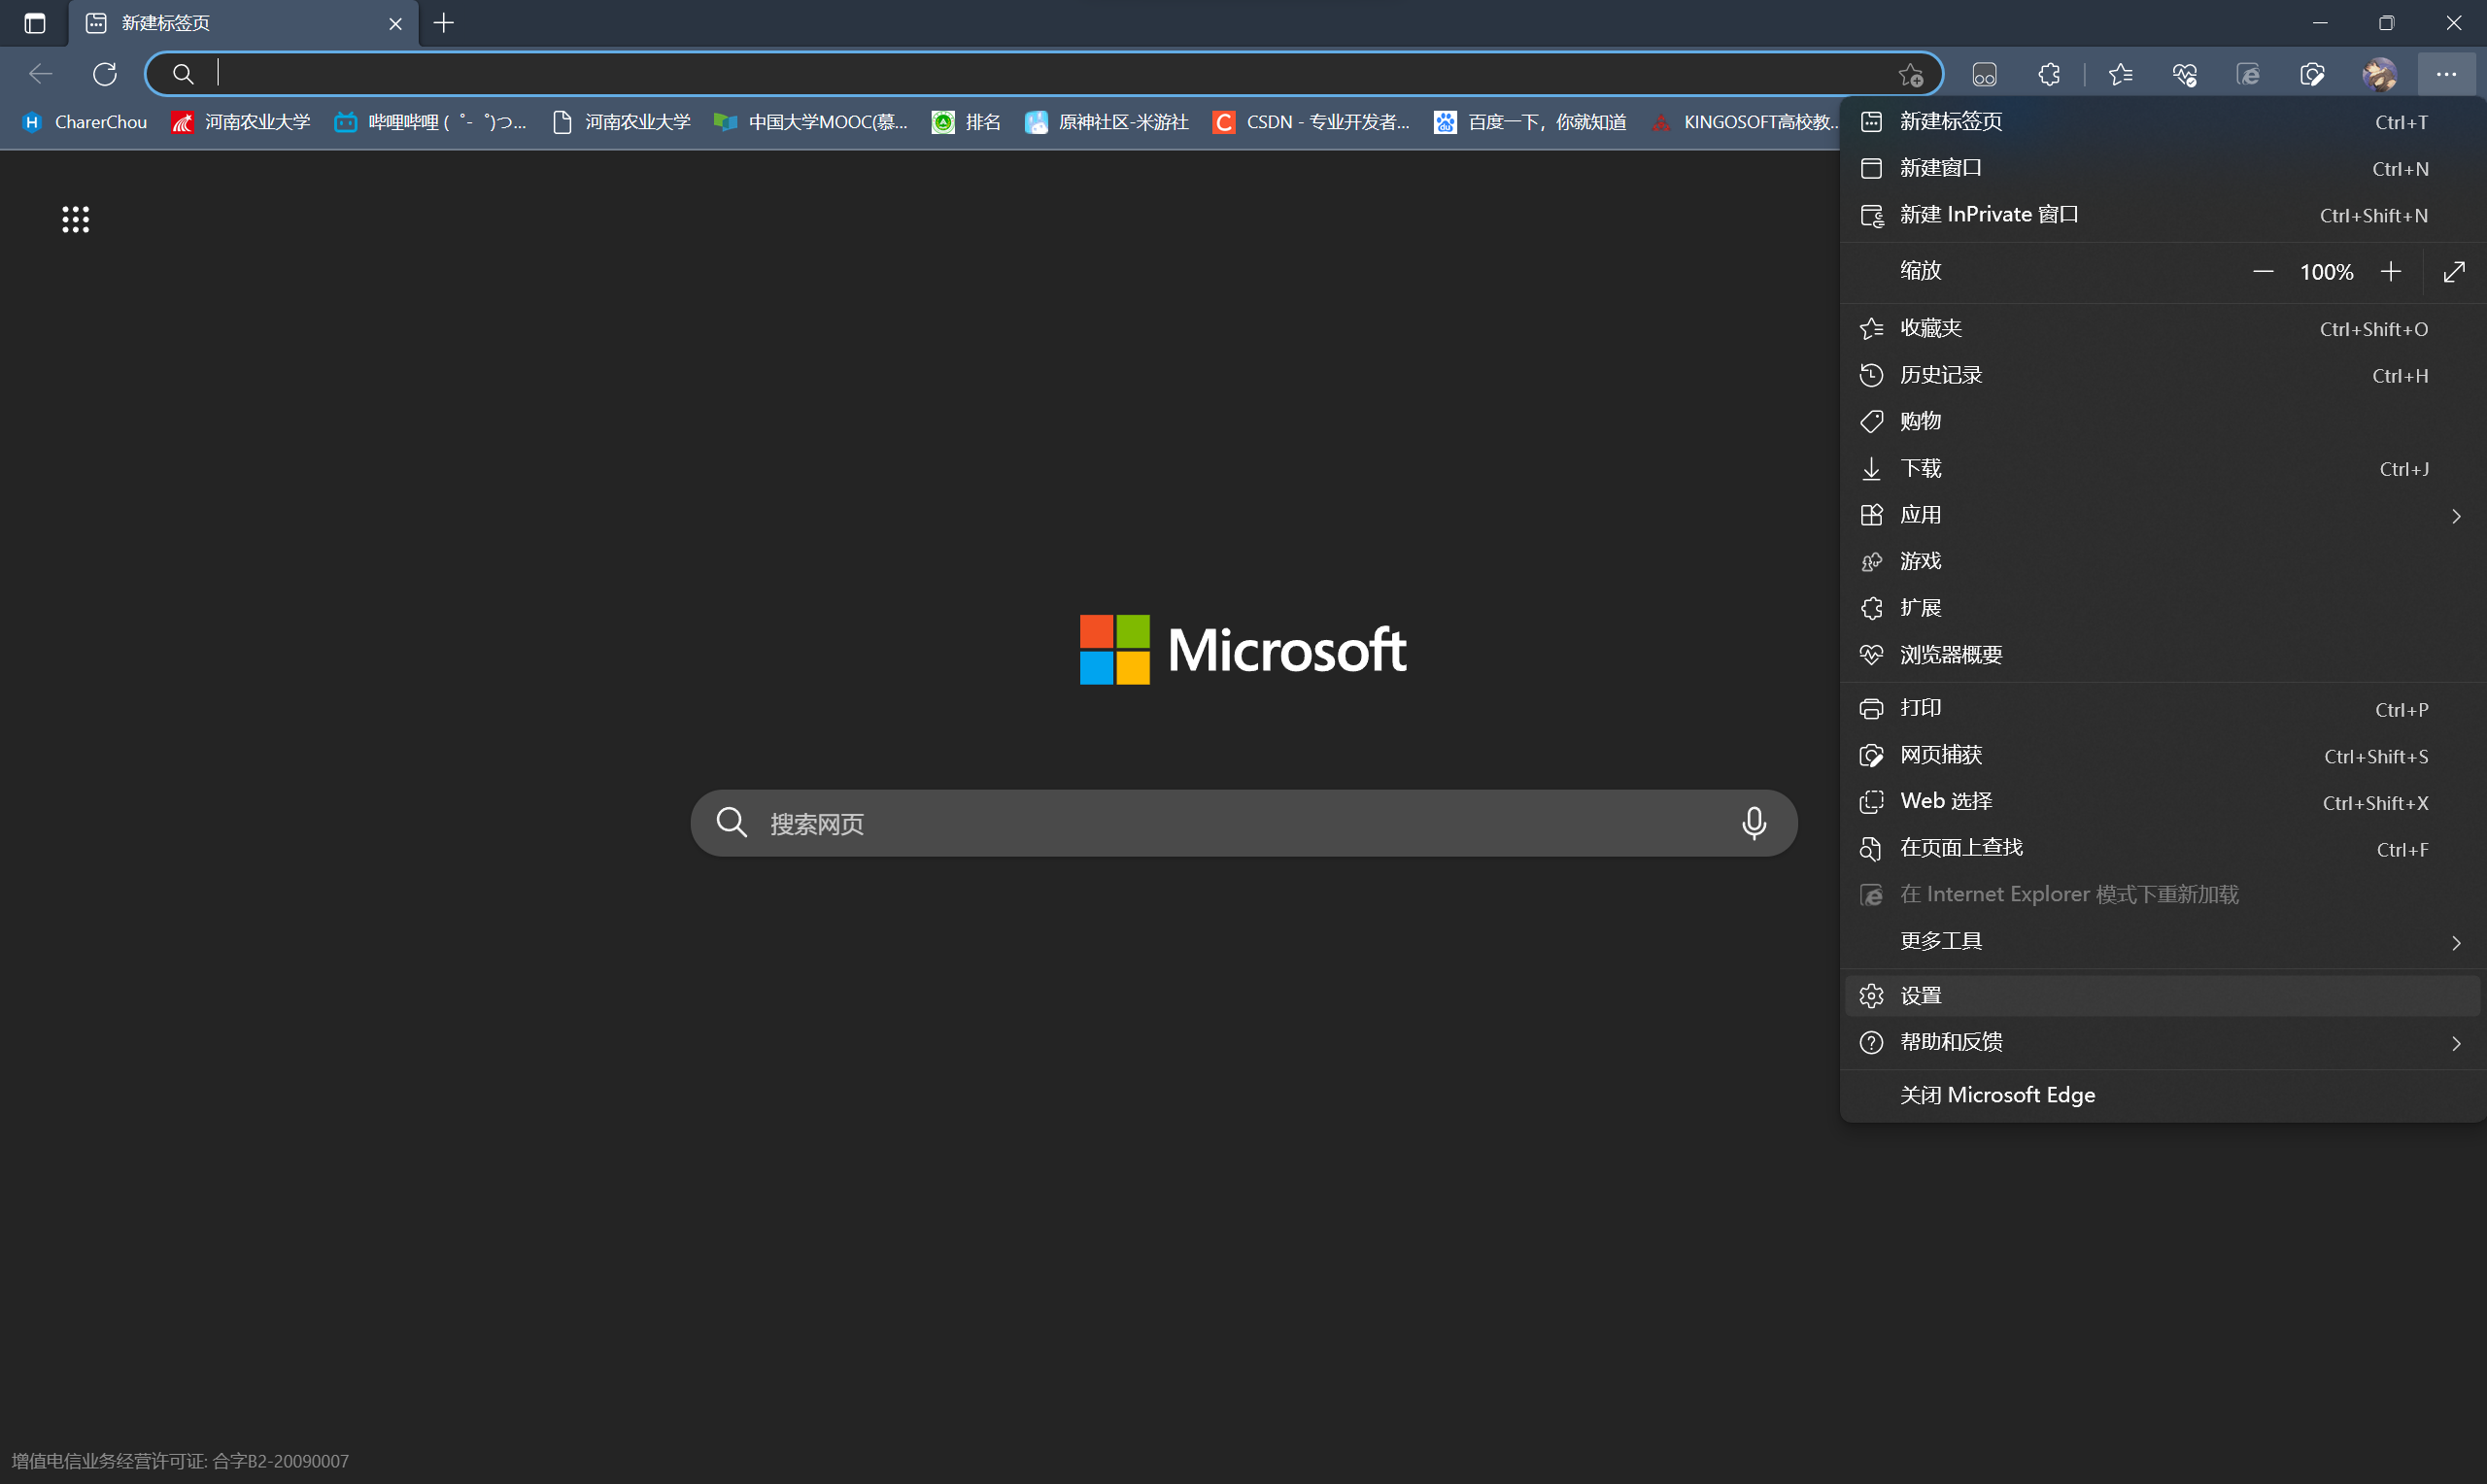Click the back navigation arrow
Screen dimensions: 2487x1484
pyautogui.click(x=40, y=73)
